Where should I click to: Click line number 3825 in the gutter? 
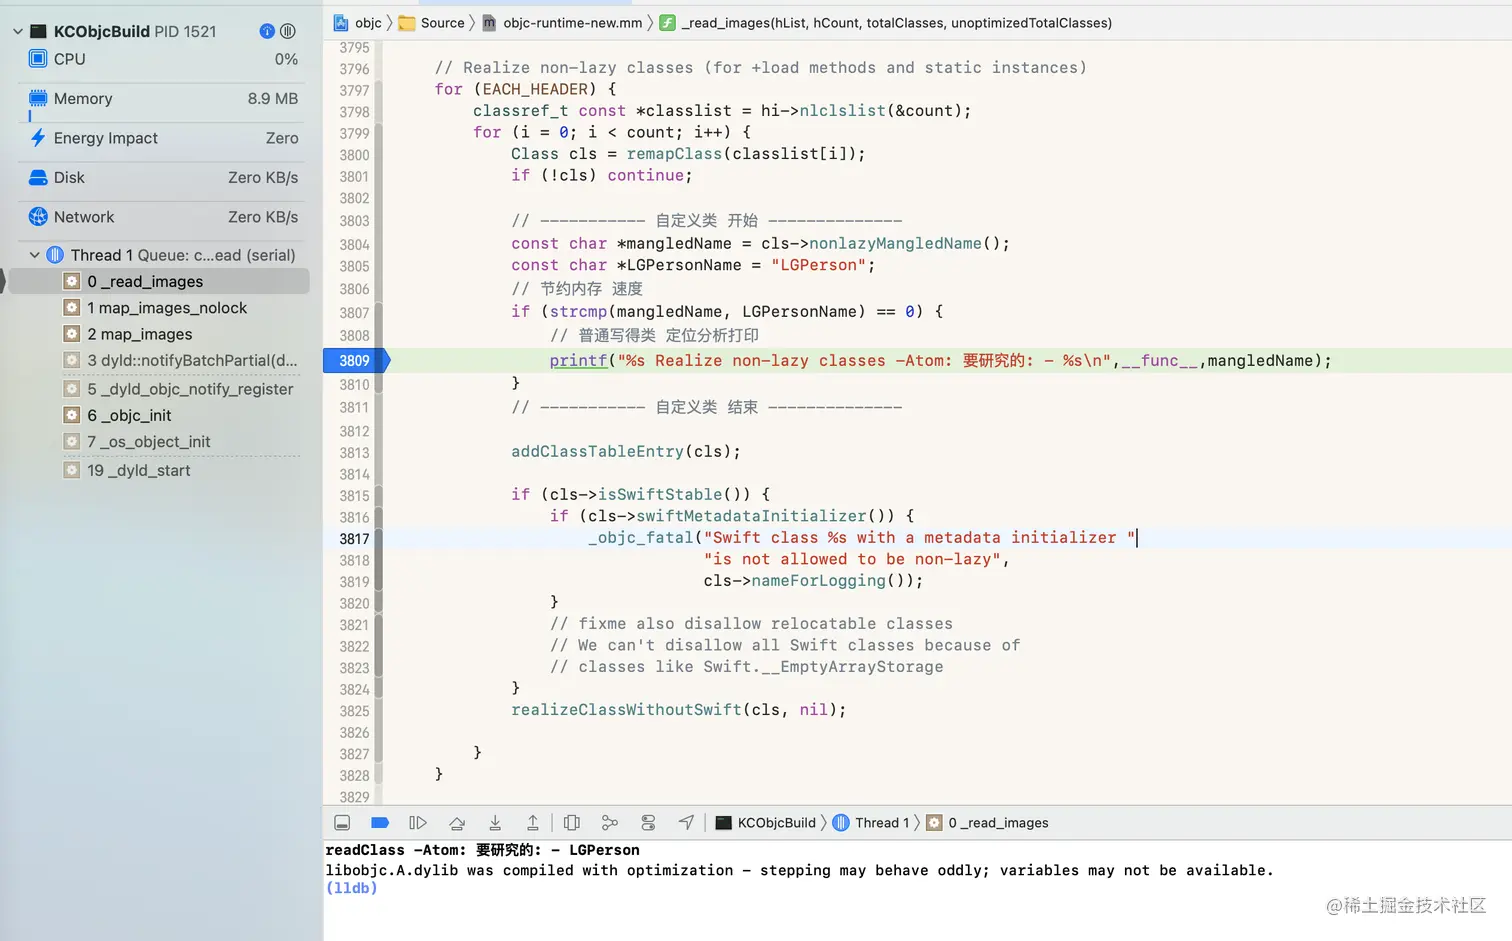[x=354, y=711]
